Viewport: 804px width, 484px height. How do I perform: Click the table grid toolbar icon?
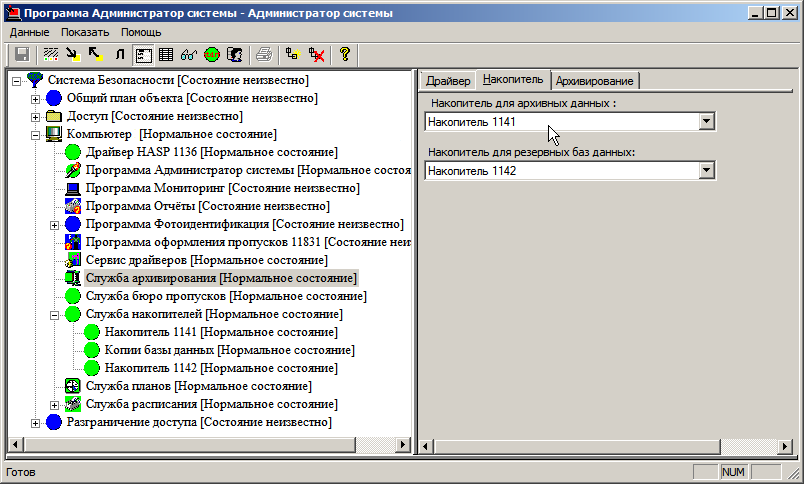(x=166, y=55)
